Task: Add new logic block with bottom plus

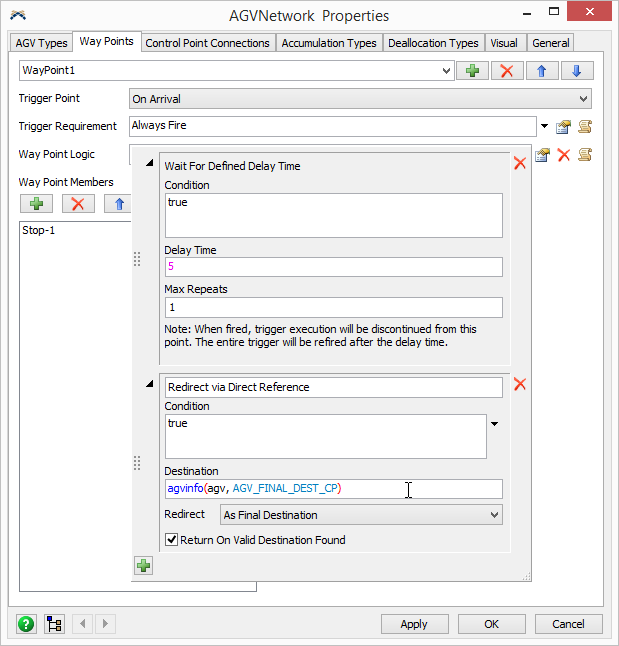Action: [x=143, y=566]
